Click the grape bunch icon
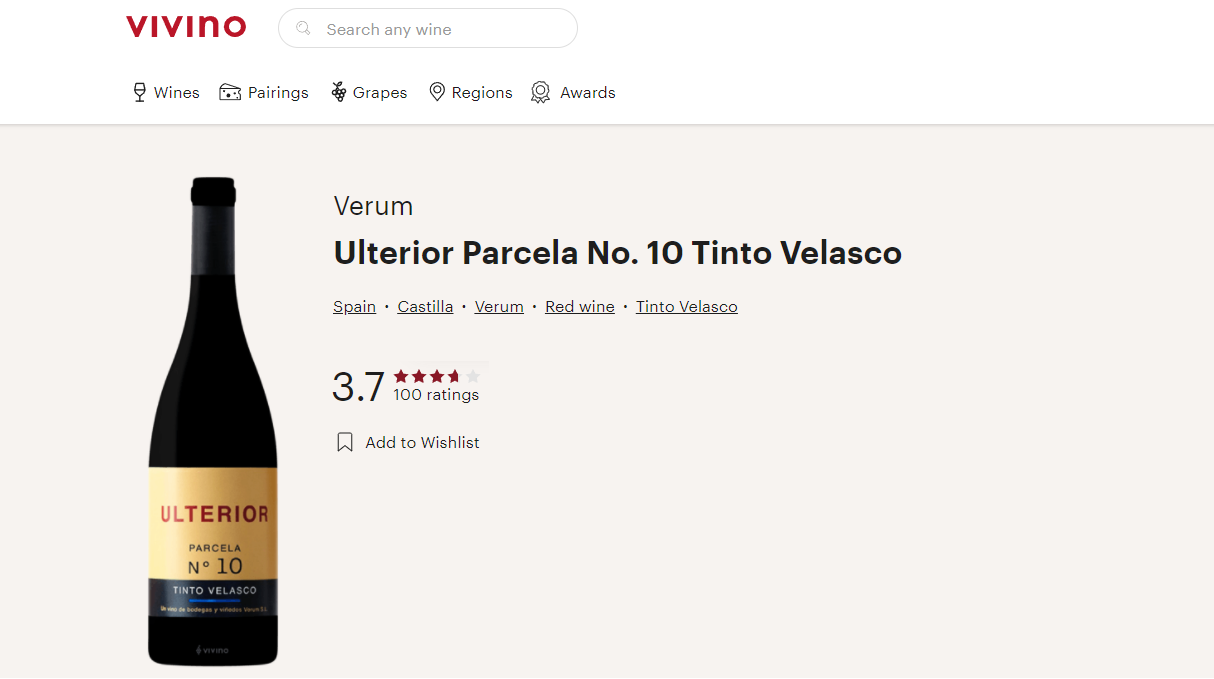The width and height of the screenshot is (1214, 679). (339, 92)
